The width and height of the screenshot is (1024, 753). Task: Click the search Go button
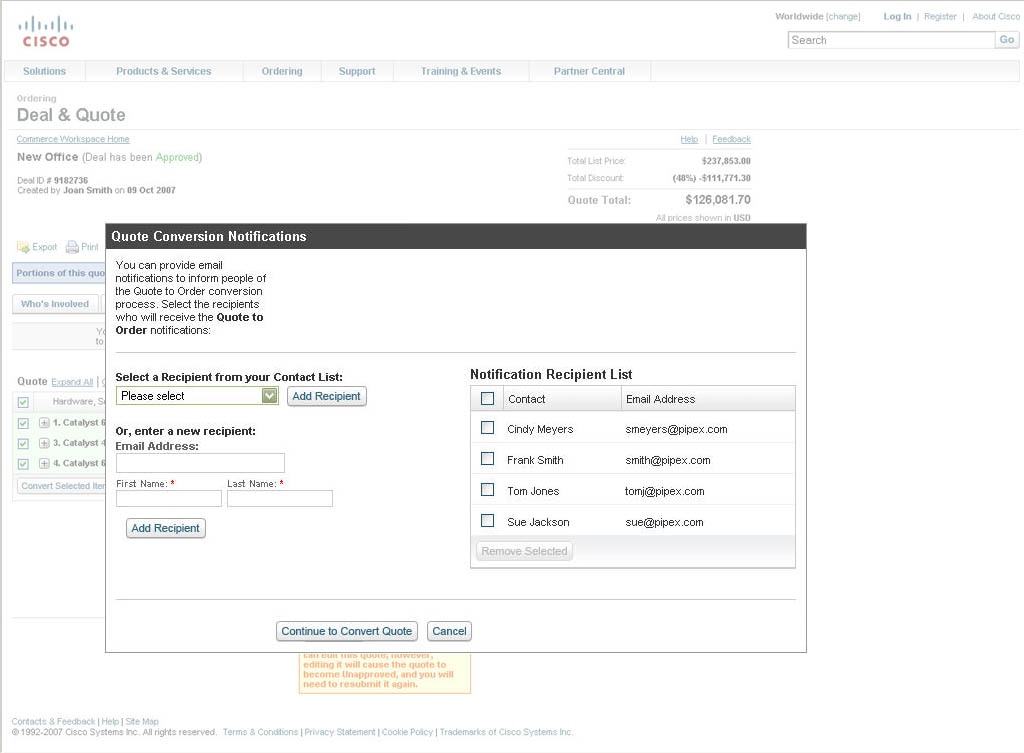click(x=1007, y=40)
